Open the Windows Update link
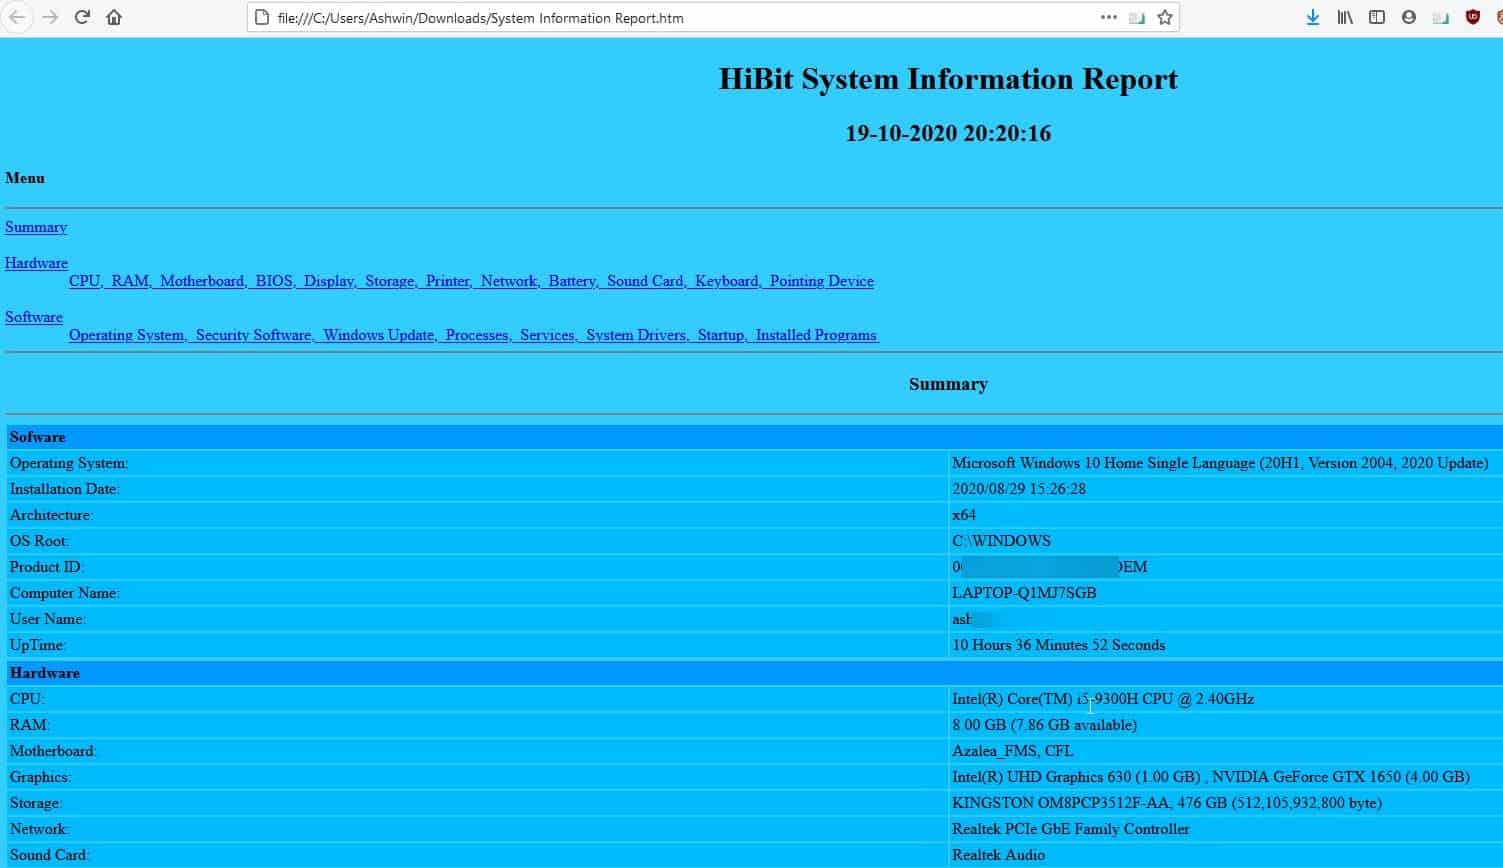The width and height of the screenshot is (1503, 868). [x=378, y=335]
